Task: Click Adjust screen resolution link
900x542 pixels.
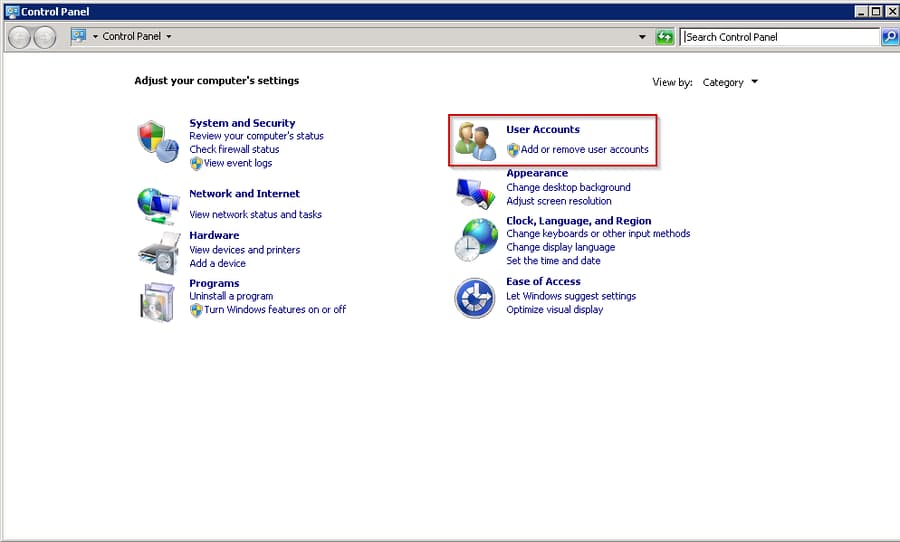Action: point(559,201)
